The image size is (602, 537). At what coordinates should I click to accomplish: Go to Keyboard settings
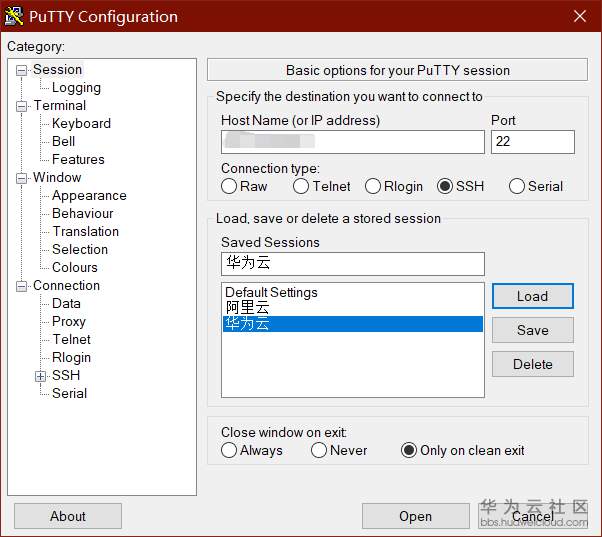(81, 124)
